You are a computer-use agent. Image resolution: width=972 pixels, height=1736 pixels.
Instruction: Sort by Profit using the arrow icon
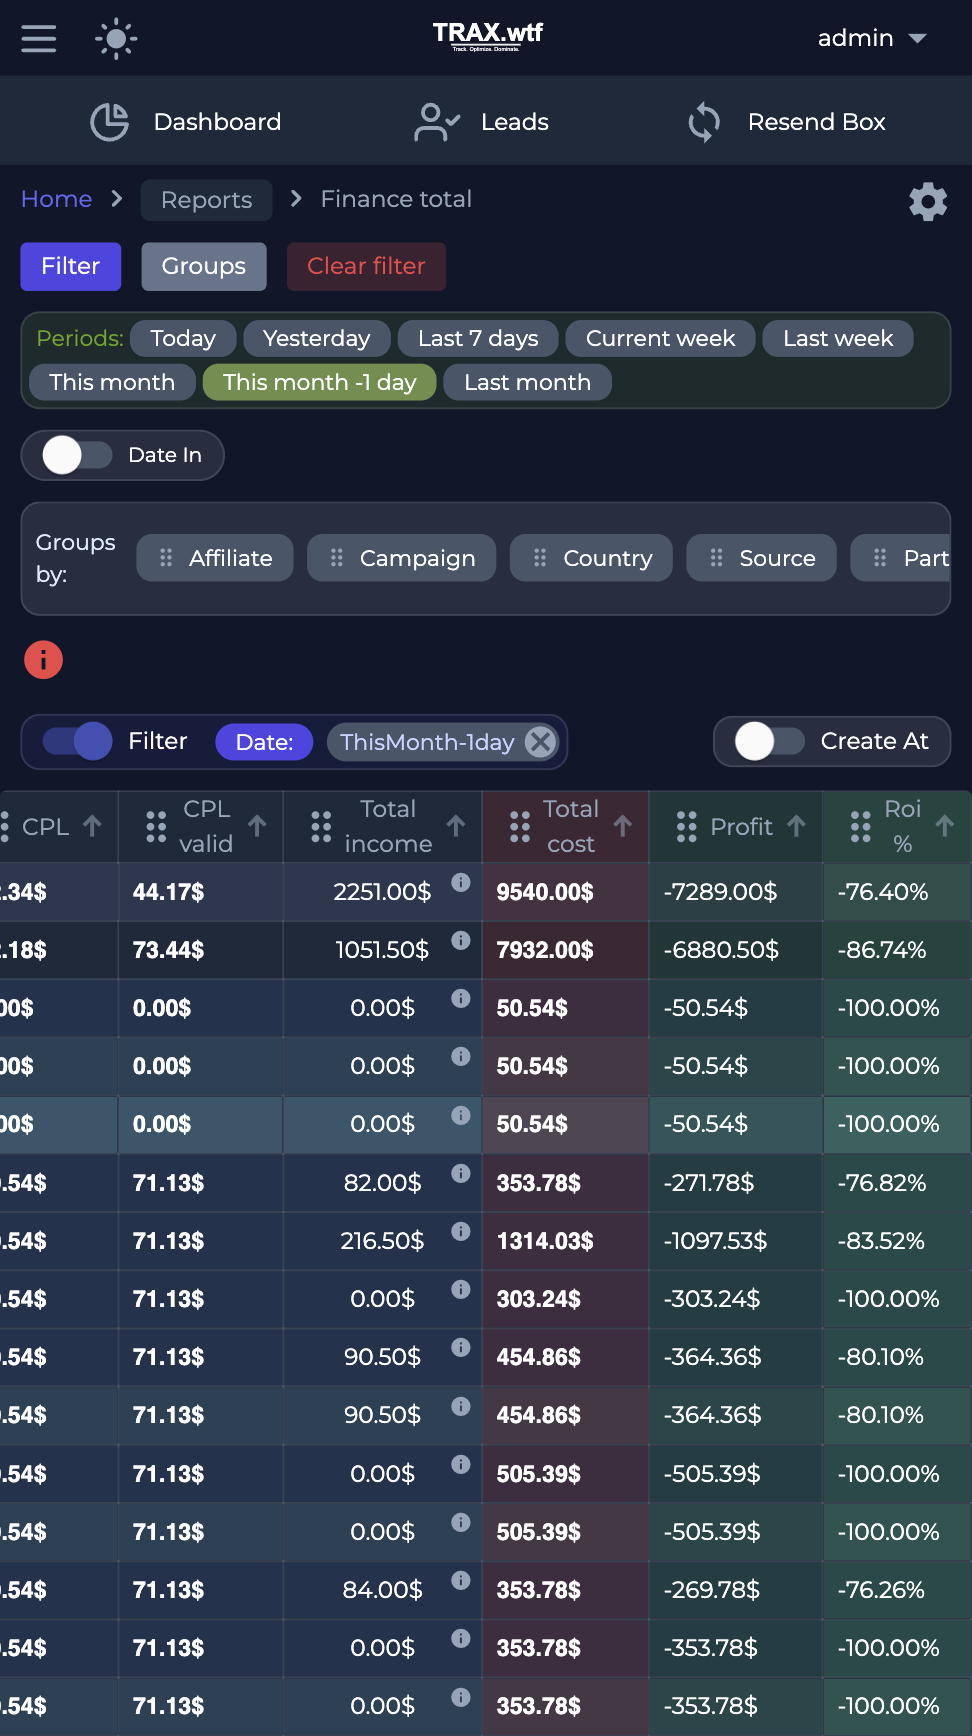[x=796, y=826]
